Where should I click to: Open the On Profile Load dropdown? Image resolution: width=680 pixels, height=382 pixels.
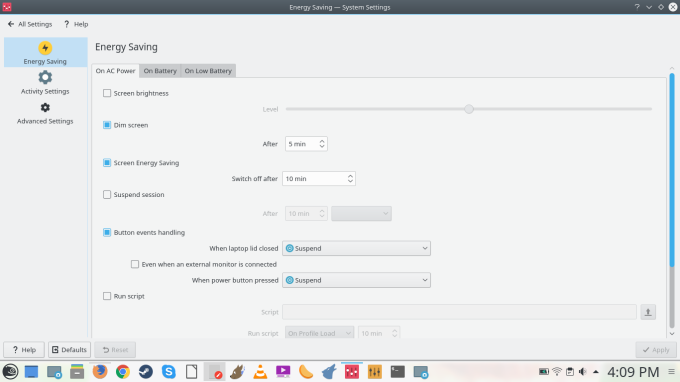[319, 333]
